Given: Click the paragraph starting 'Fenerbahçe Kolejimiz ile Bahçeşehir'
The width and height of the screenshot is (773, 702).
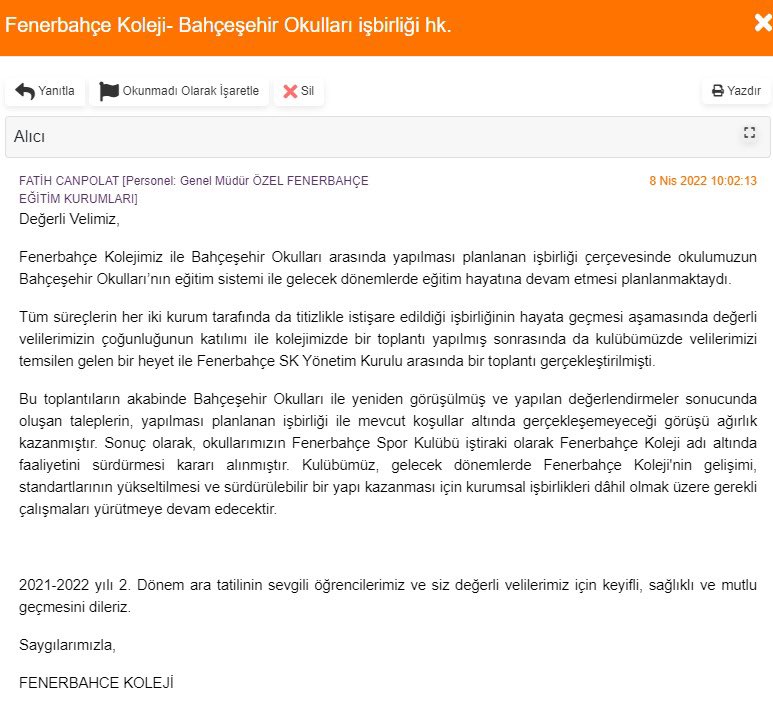Looking at the screenshot, I should click(387, 268).
